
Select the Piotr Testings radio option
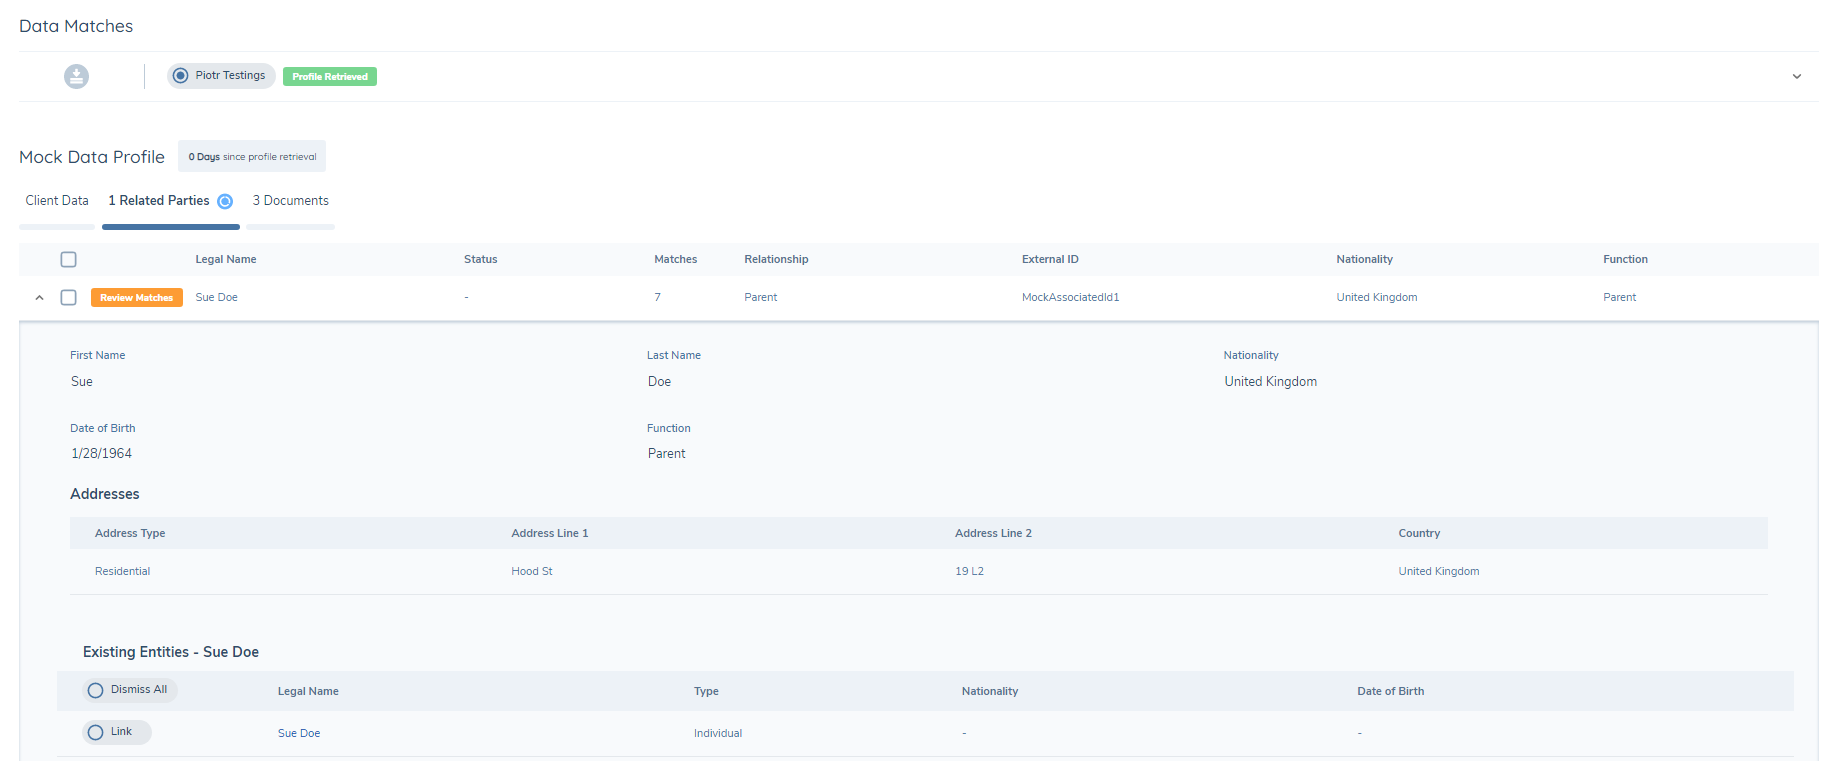click(181, 76)
